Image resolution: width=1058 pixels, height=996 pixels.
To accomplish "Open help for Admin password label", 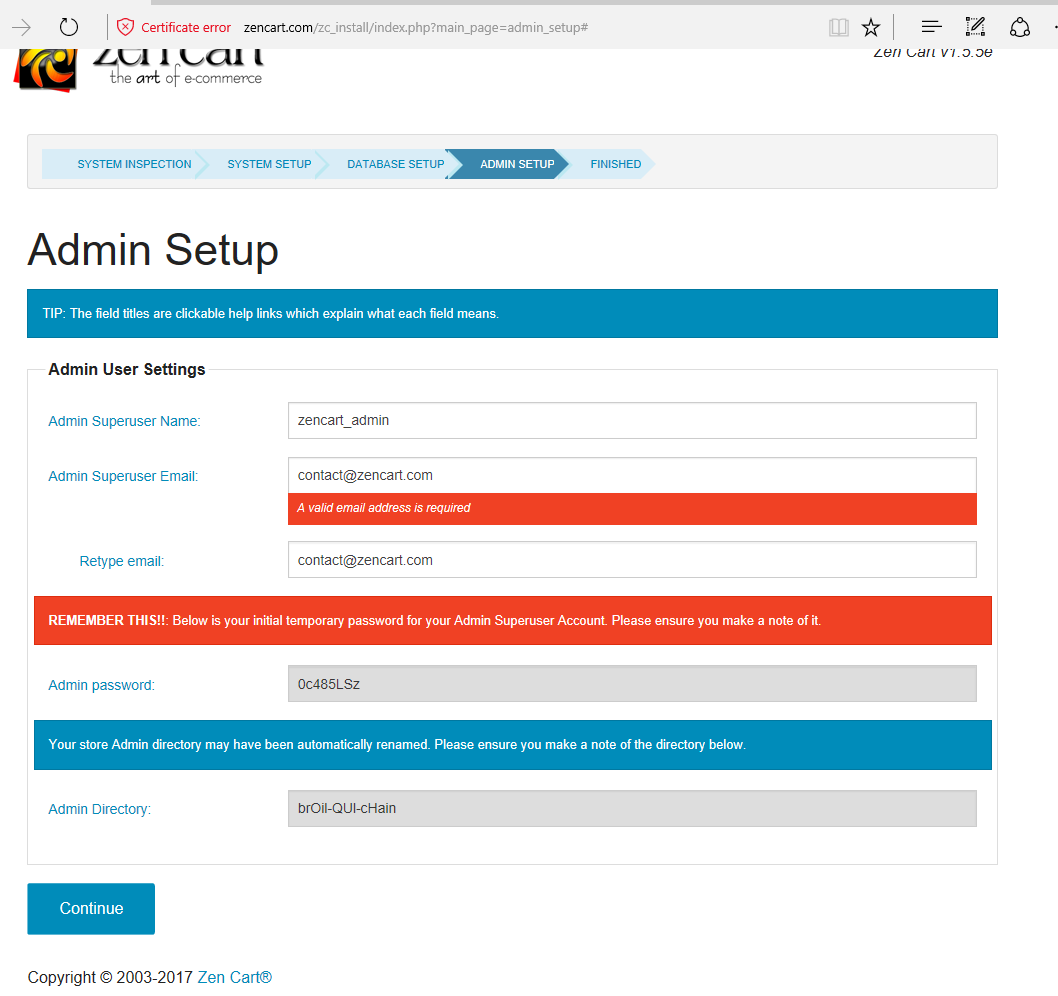I will (101, 686).
